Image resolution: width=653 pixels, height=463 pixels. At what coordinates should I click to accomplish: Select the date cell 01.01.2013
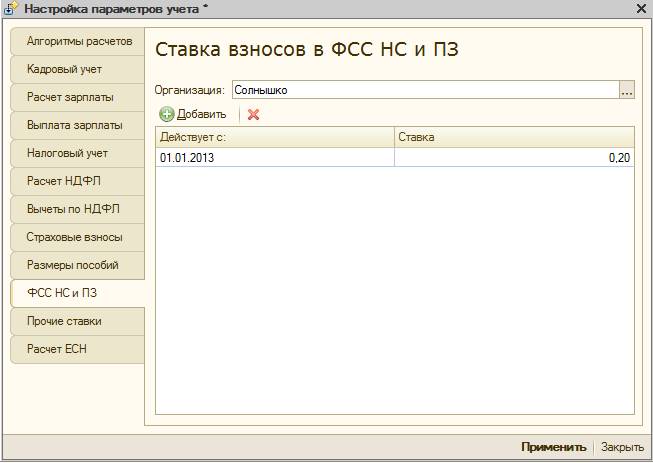[x=275, y=157]
